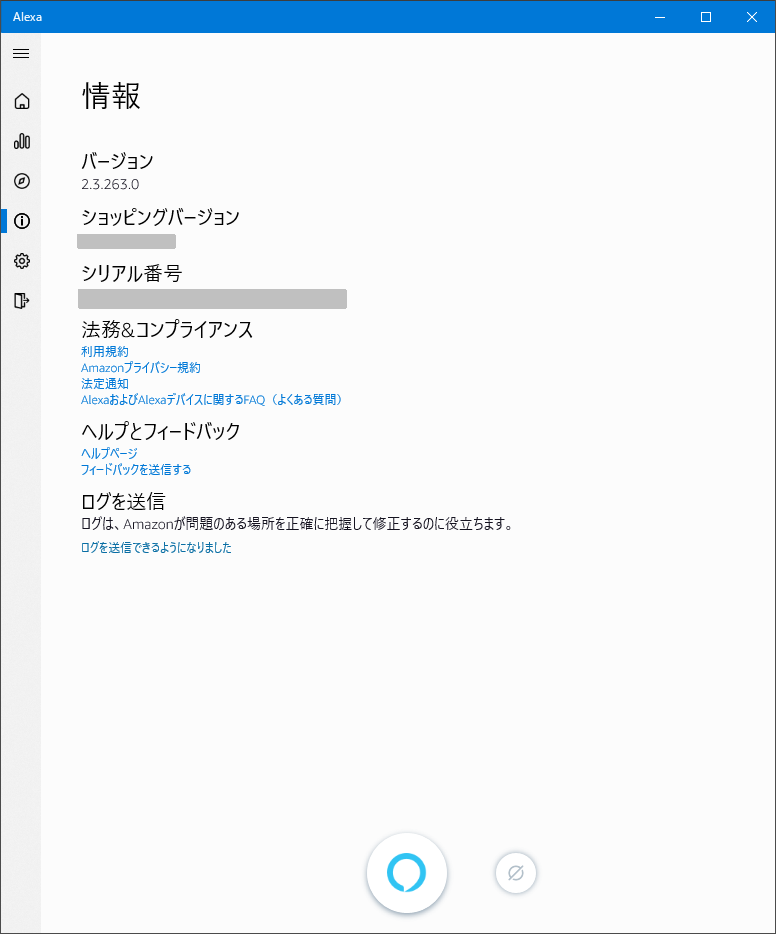776x934 pixels.
Task: Open the bar chart activity icon
Action: point(22,141)
